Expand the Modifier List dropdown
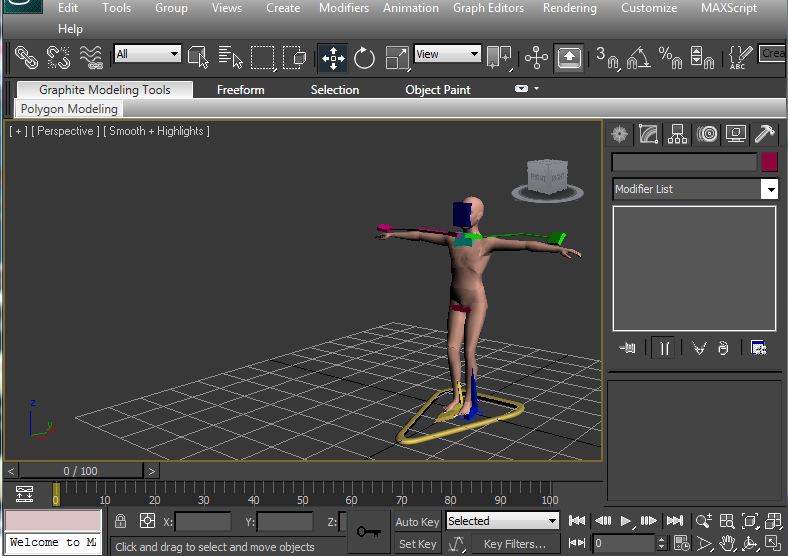This screenshot has height=556, width=788. [769, 189]
